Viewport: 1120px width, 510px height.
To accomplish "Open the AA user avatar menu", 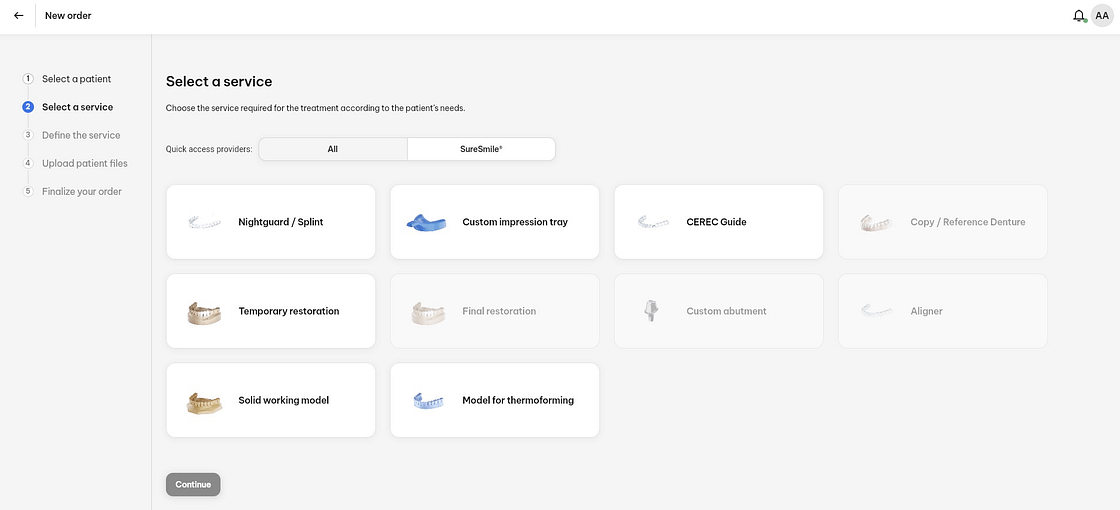I will 1102,16.
